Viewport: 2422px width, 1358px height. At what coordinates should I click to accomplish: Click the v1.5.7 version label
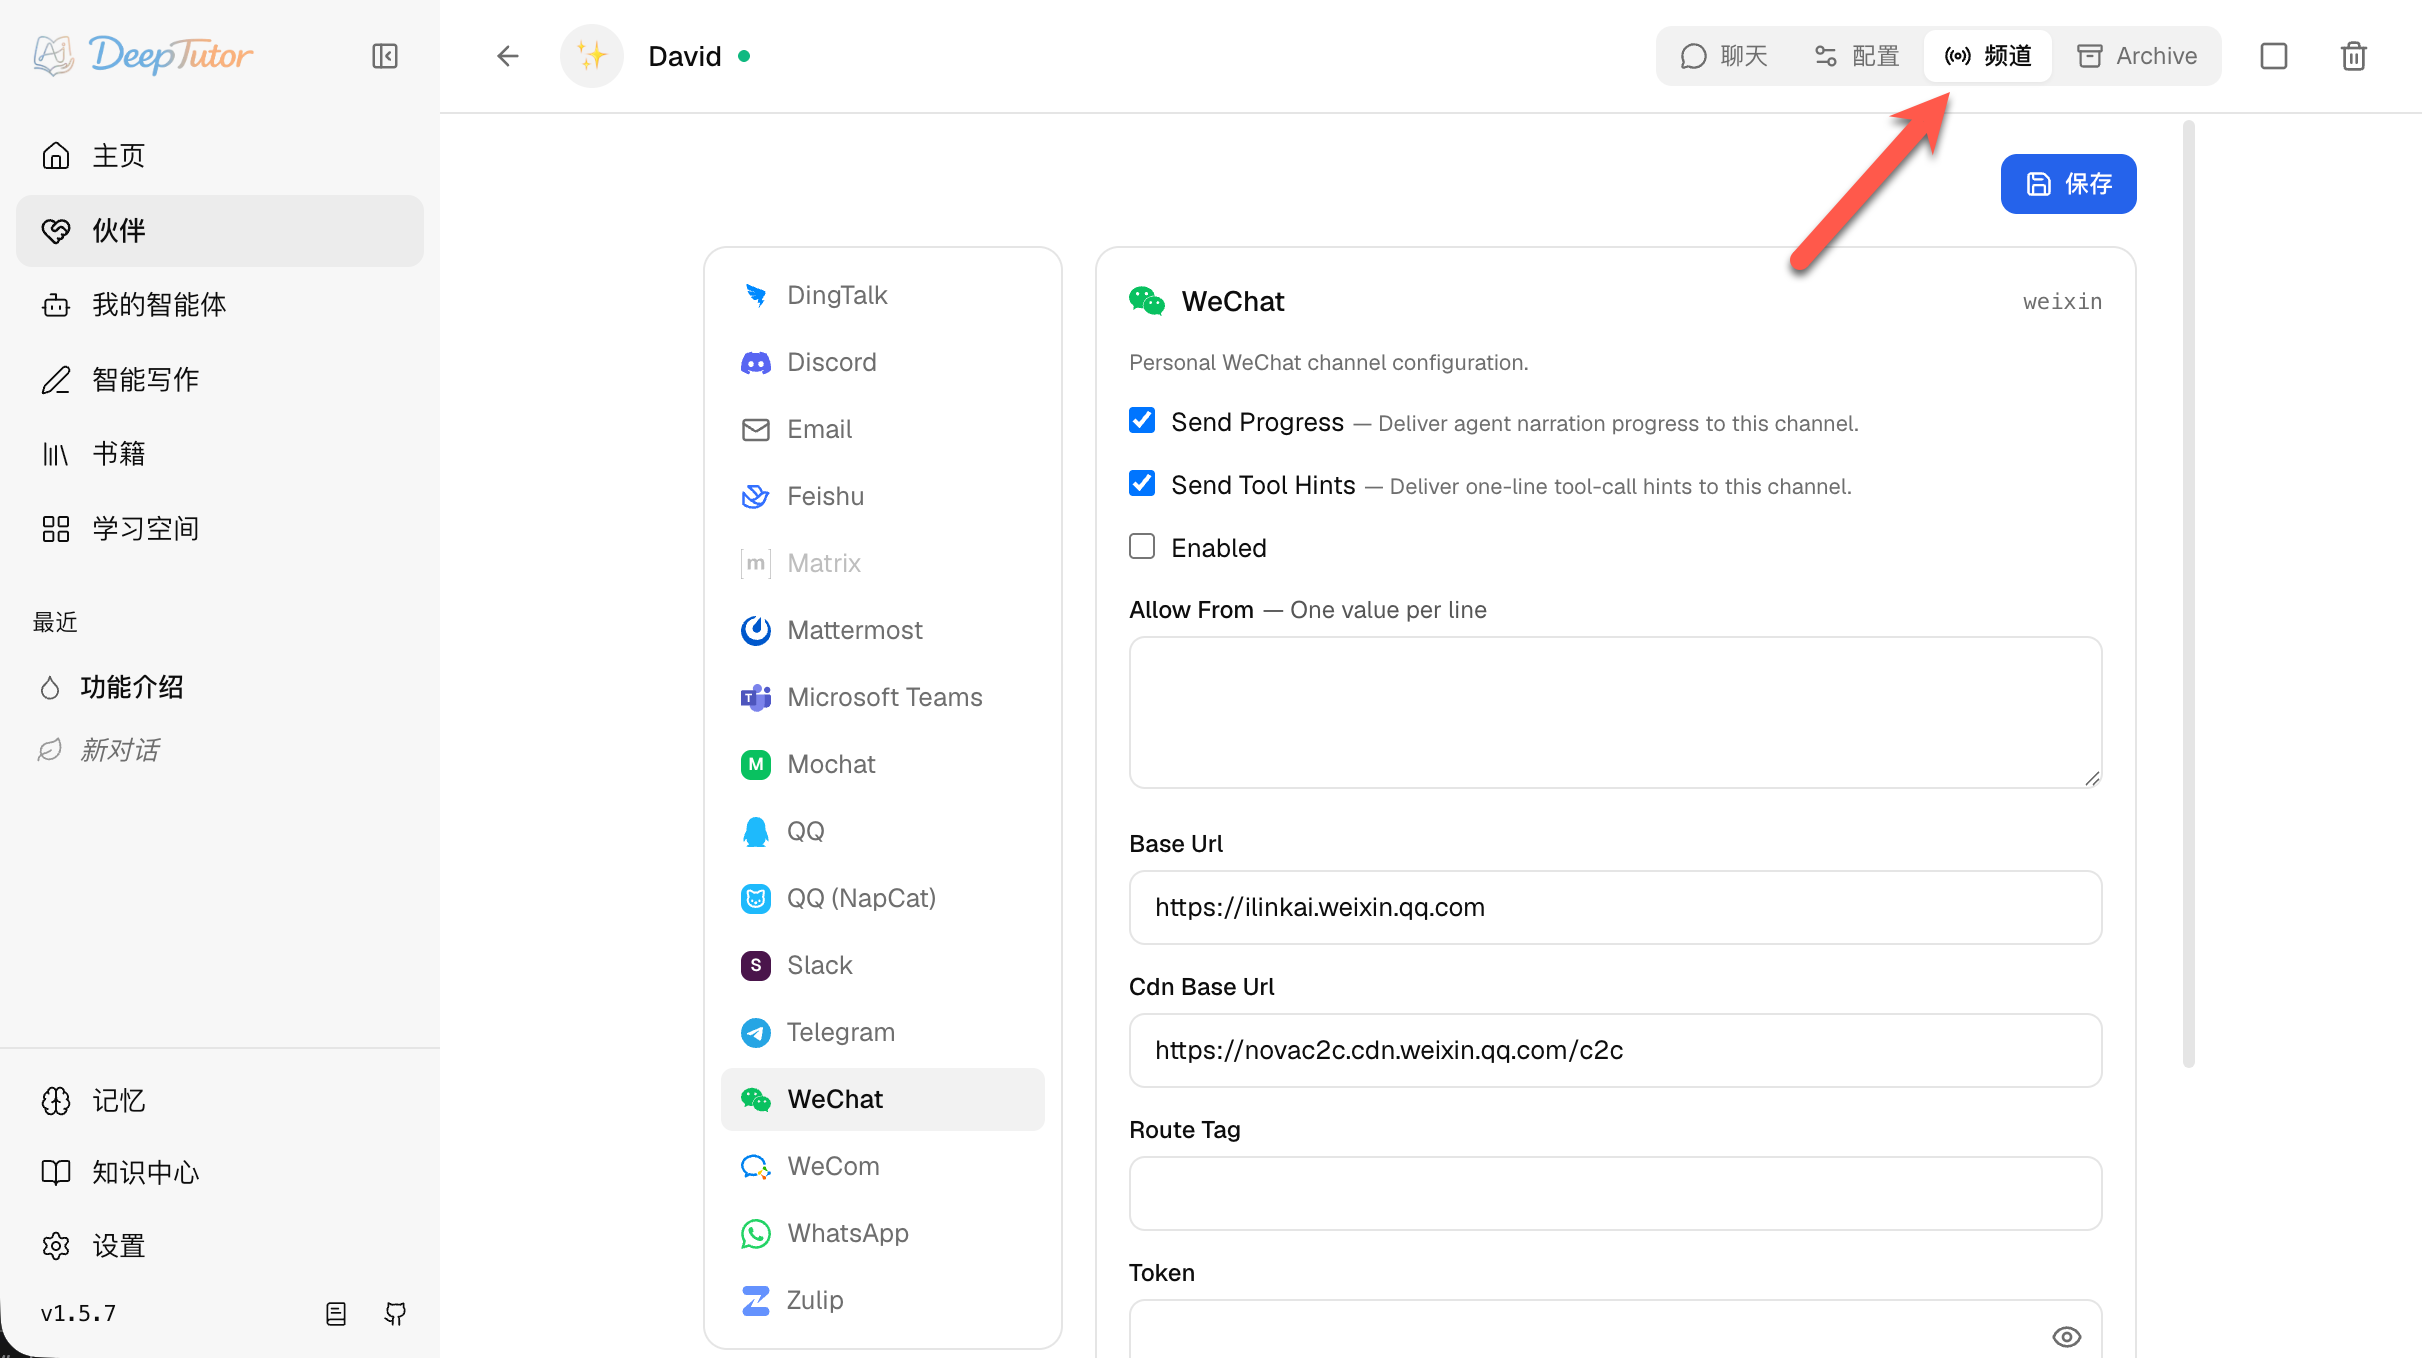[78, 1313]
